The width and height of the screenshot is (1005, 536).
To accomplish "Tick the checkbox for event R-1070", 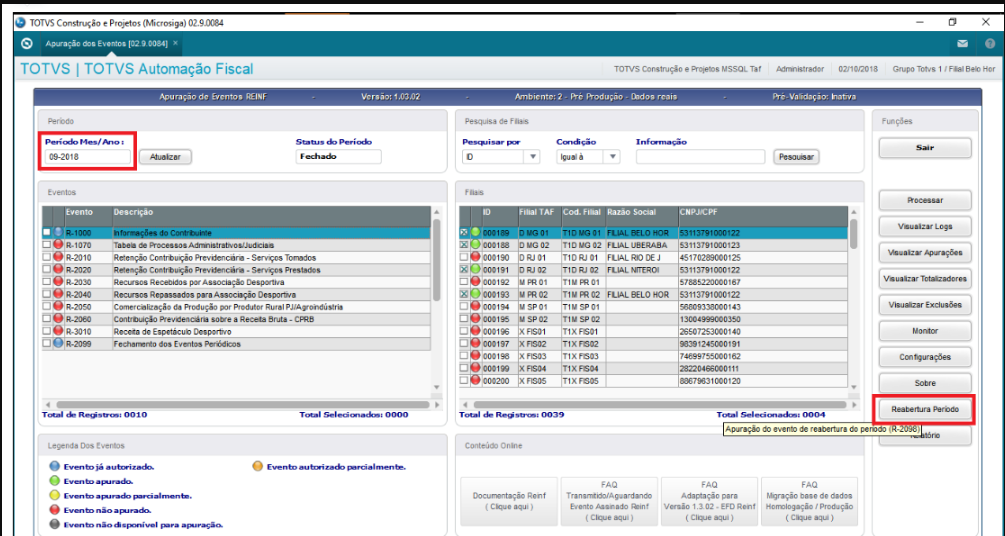I will (x=47, y=245).
